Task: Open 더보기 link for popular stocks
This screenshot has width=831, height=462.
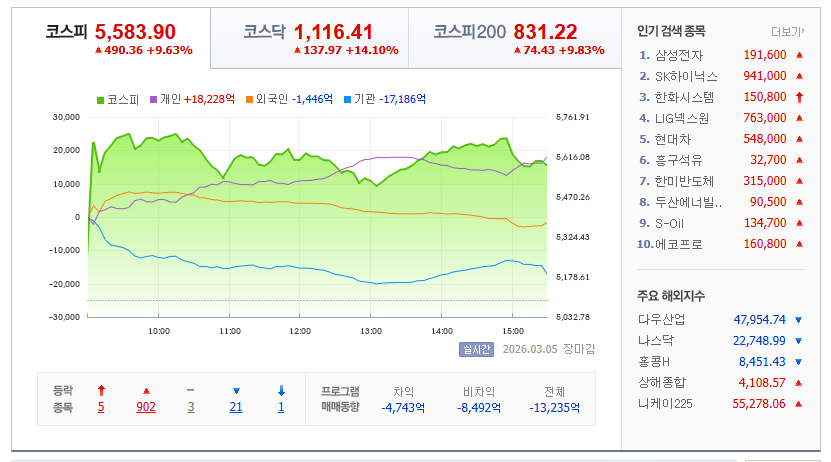Action: pyautogui.click(x=788, y=32)
